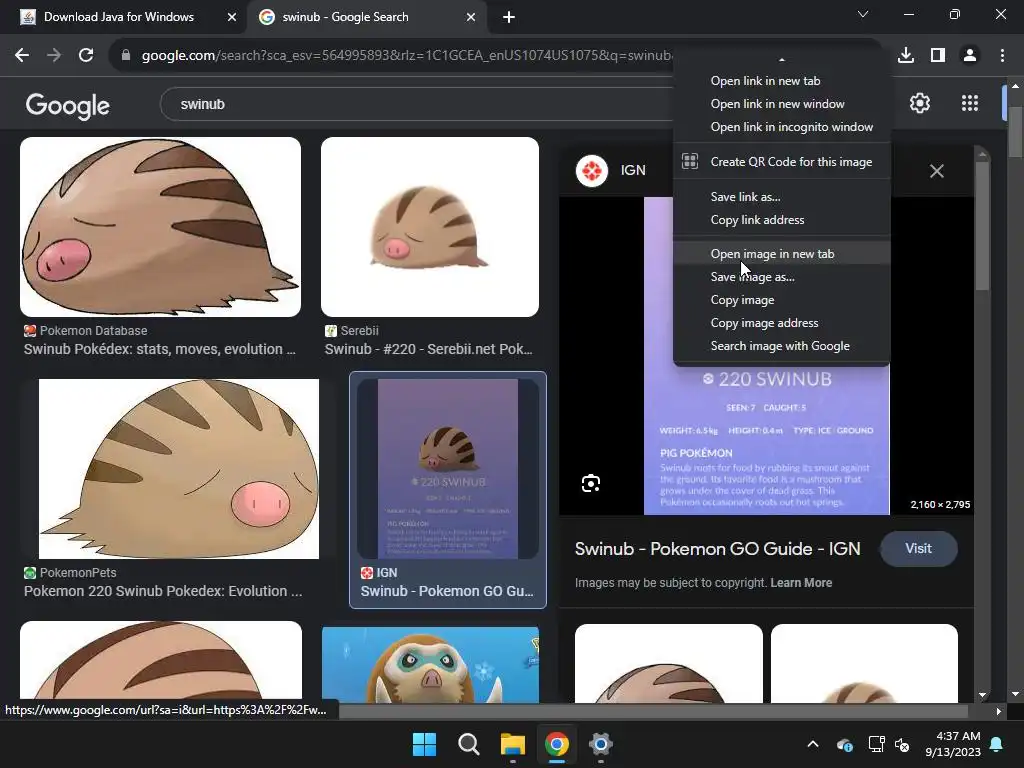The height and width of the screenshot is (768, 1024).
Task: Open the Pokemon Database Swinub thumbnail
Action: point(161,227)
